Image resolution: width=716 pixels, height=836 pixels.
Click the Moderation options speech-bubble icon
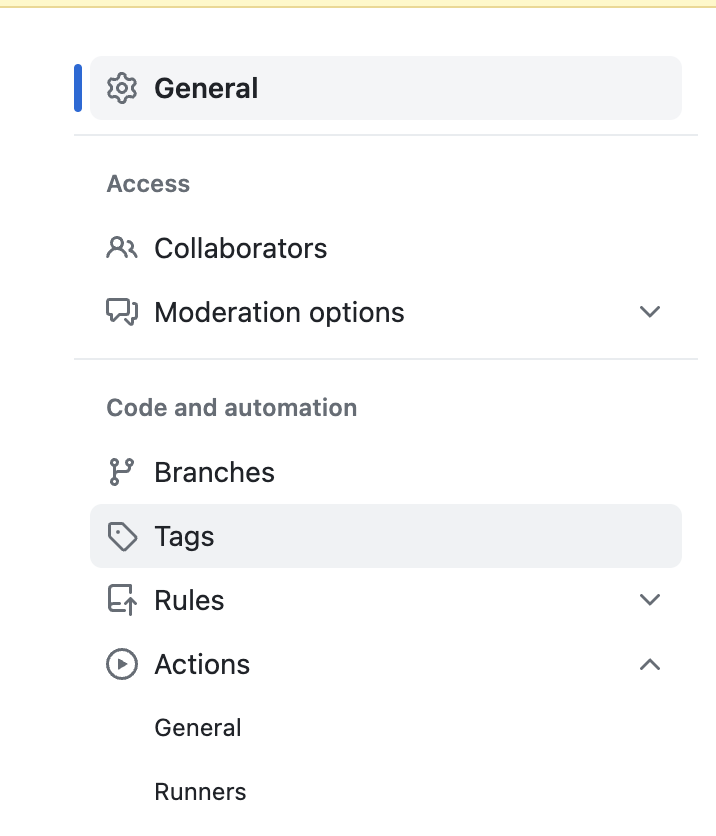122,312
